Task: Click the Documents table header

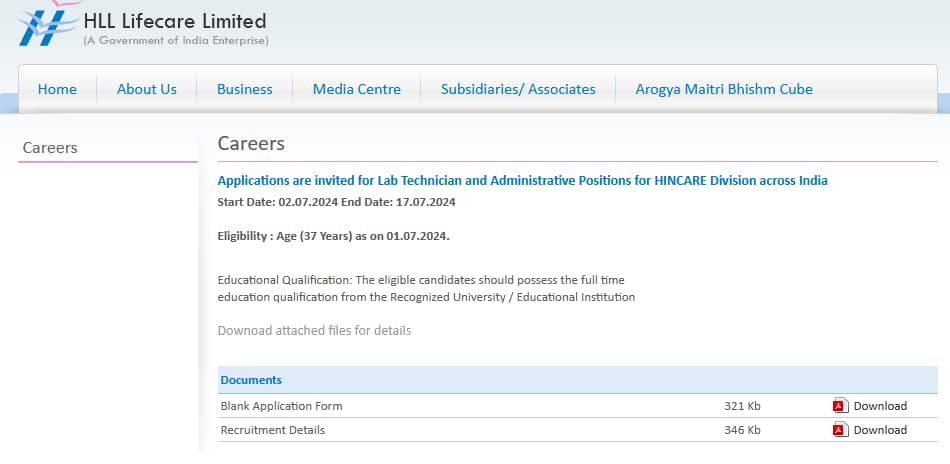Action: (x=577, y=380)
